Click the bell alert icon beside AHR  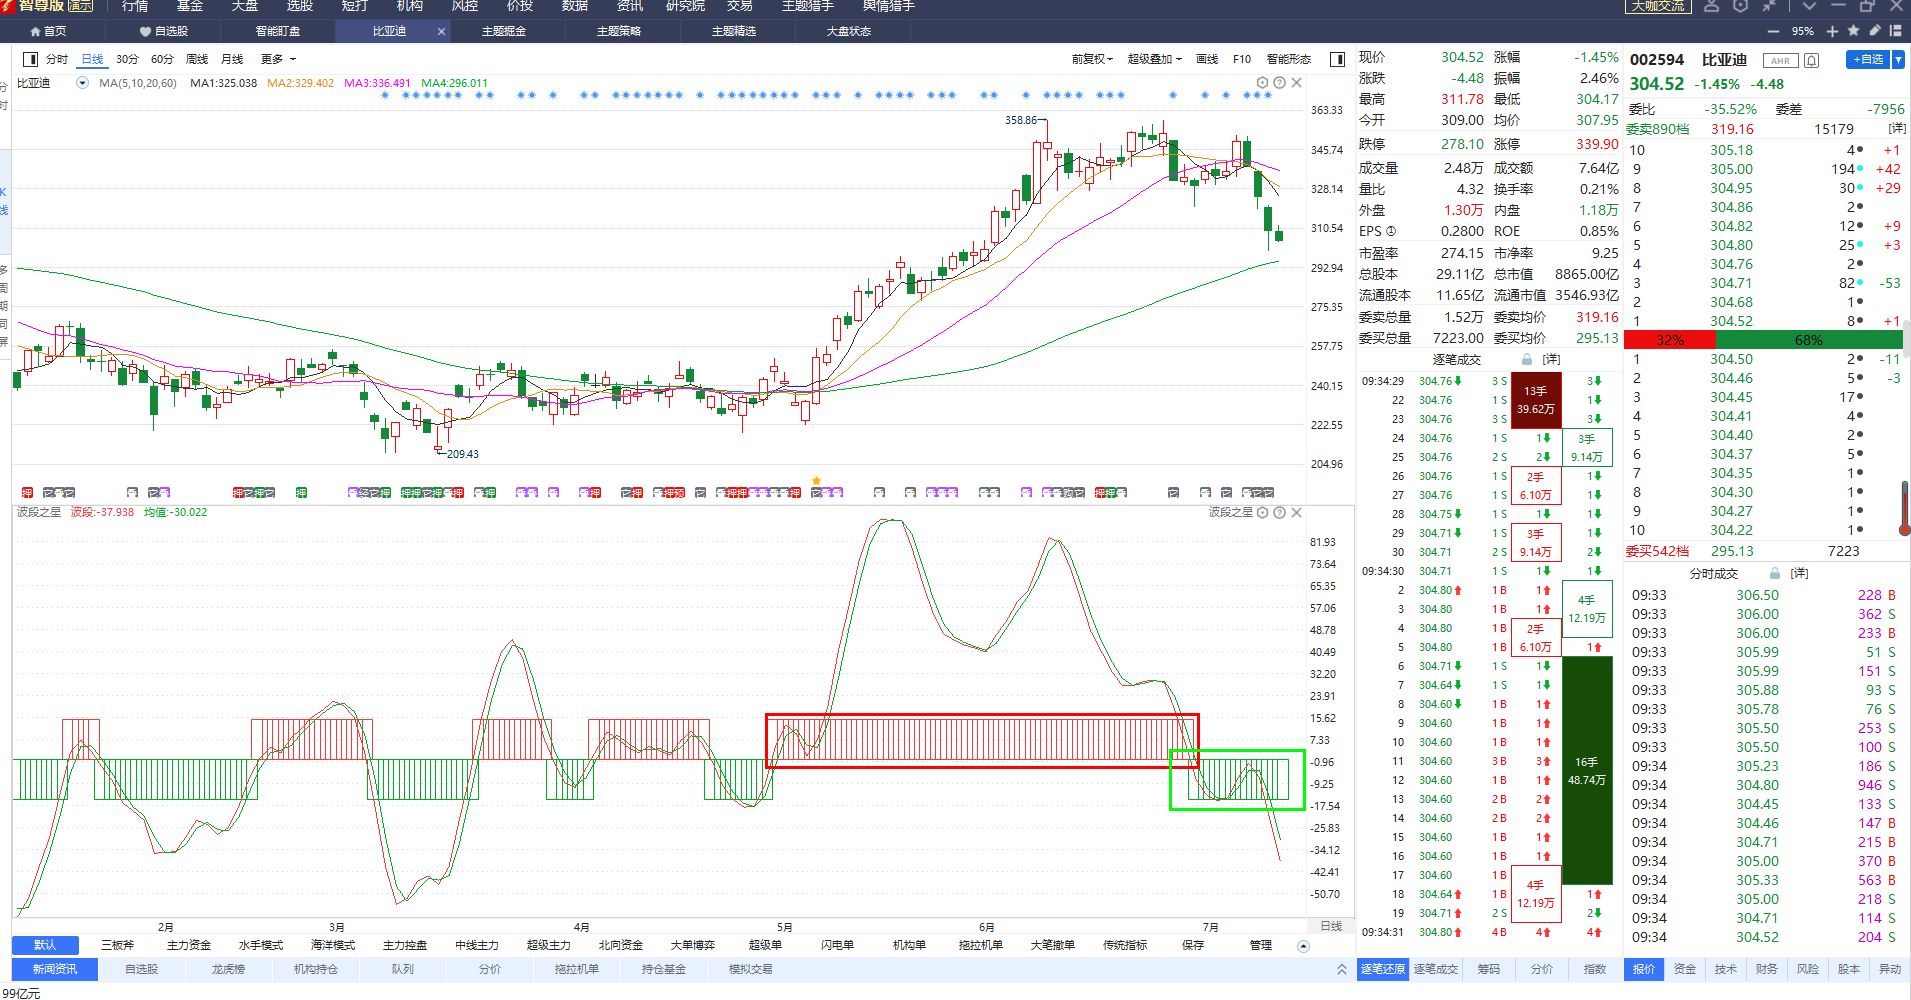(1811, 61)
